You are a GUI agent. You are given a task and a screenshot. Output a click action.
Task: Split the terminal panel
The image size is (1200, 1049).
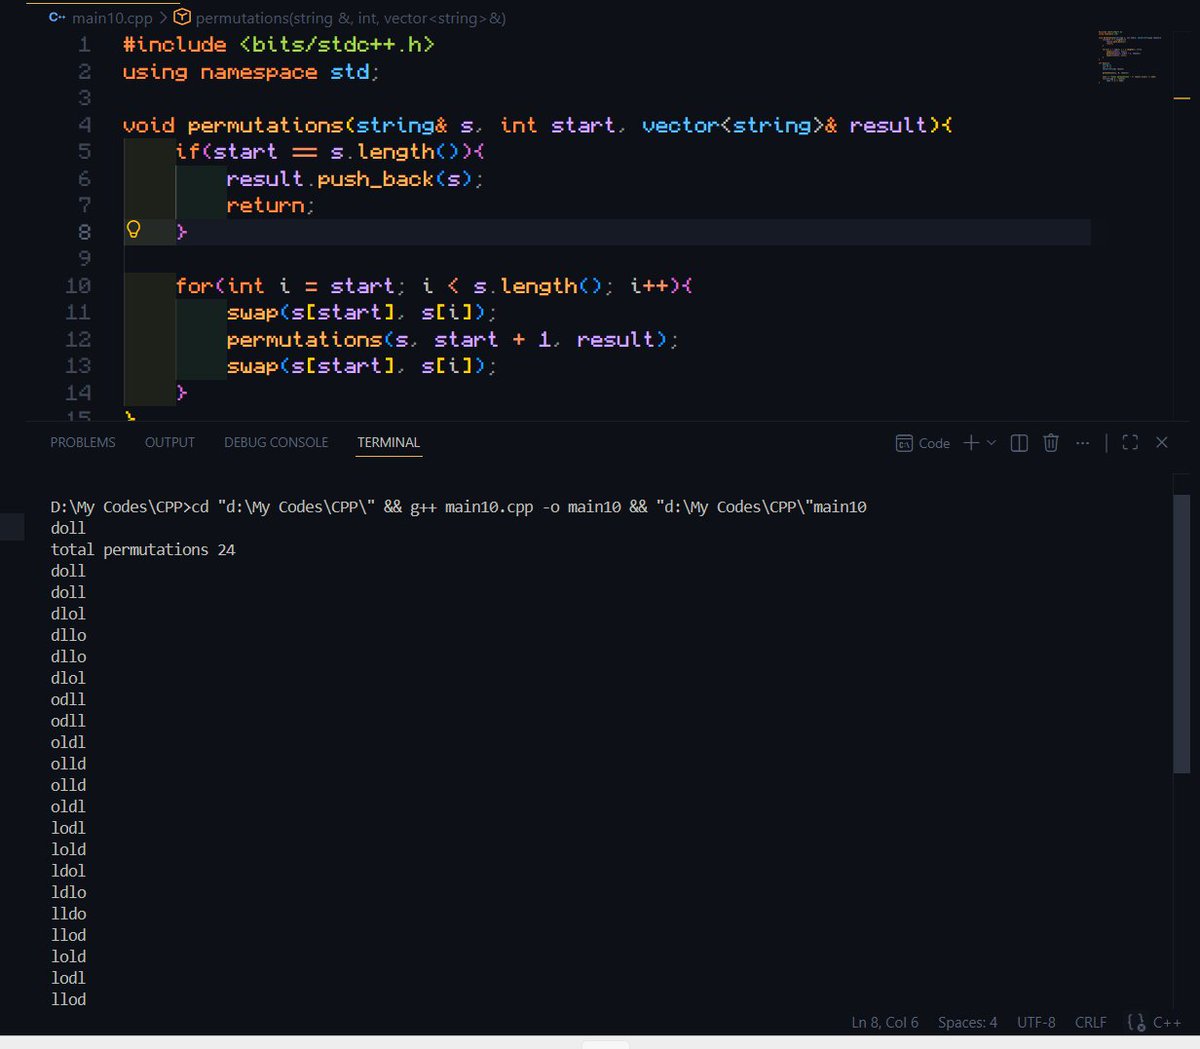pos(1019,442)
